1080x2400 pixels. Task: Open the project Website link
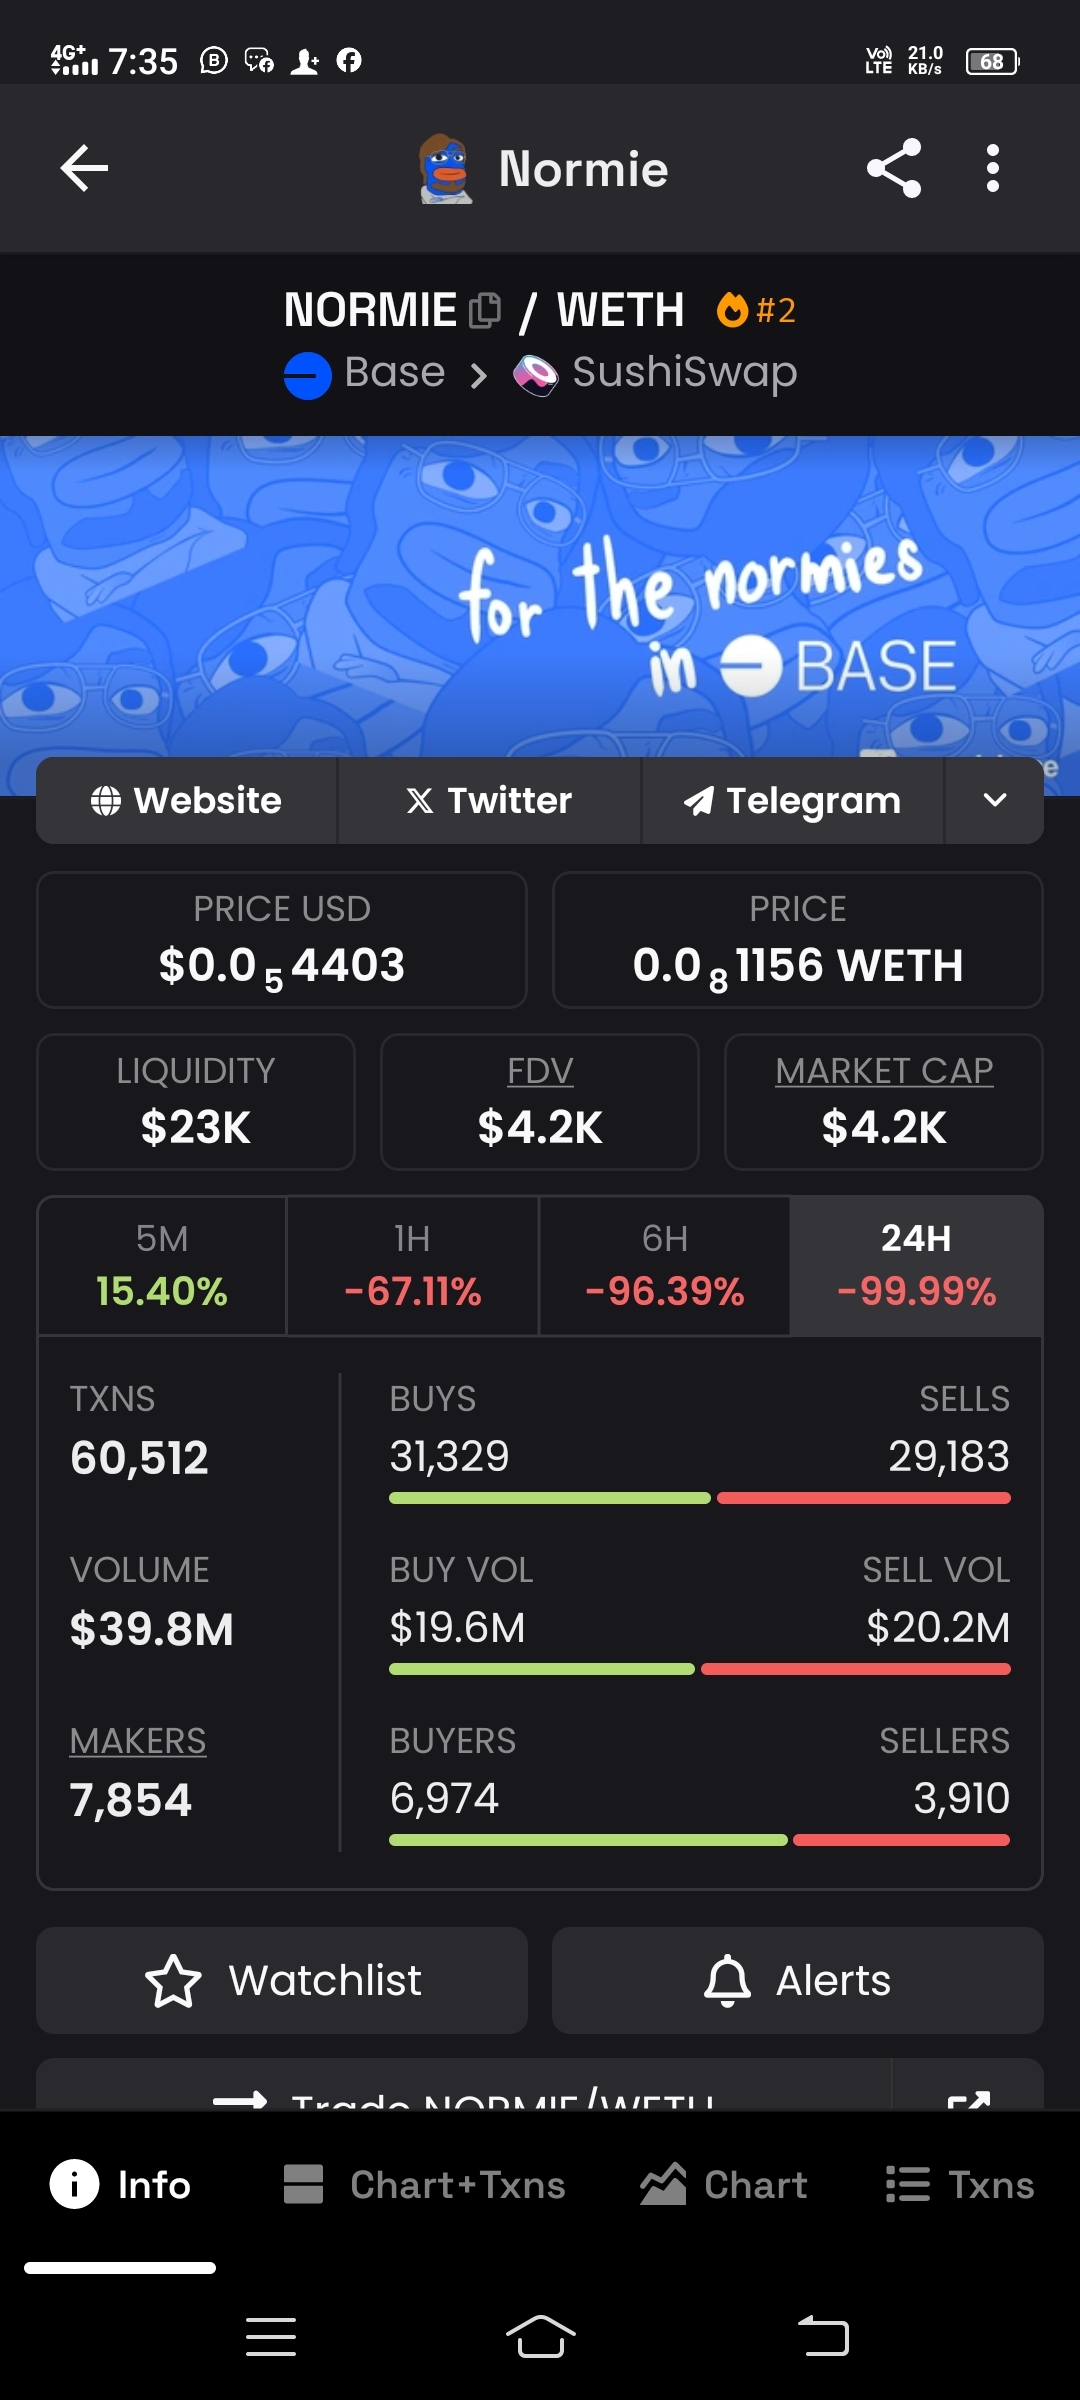[187, 800]
